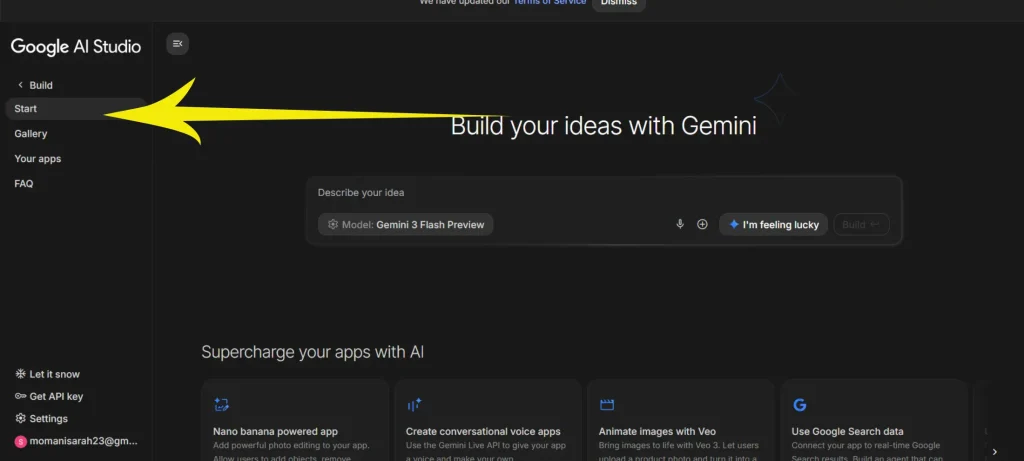Open the Nano banana powered app card

[x=295, y=421]
